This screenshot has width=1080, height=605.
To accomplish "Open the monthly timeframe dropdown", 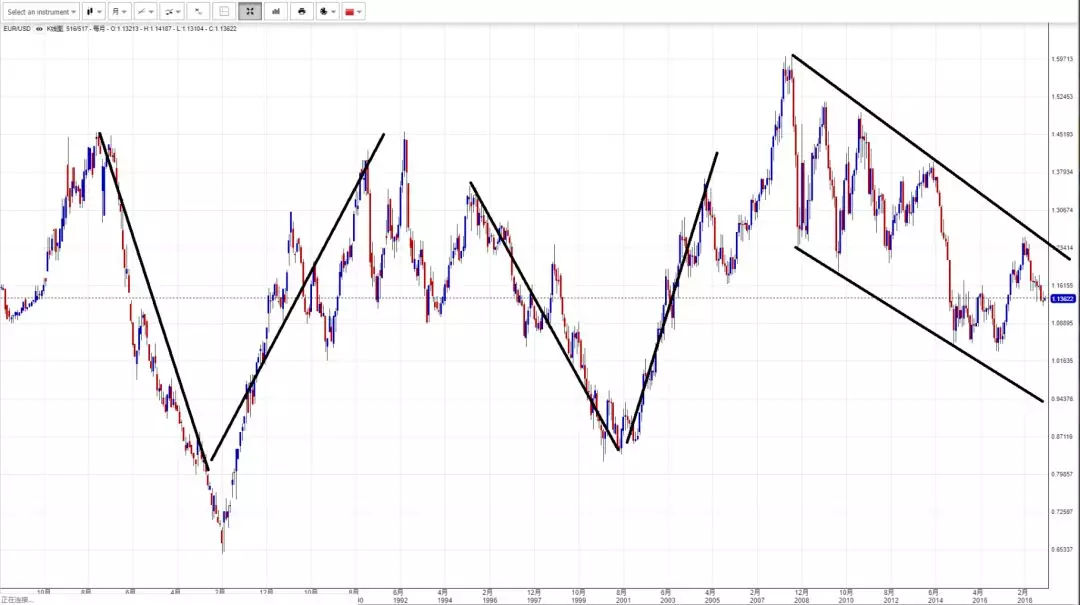I will coord(119,12).
